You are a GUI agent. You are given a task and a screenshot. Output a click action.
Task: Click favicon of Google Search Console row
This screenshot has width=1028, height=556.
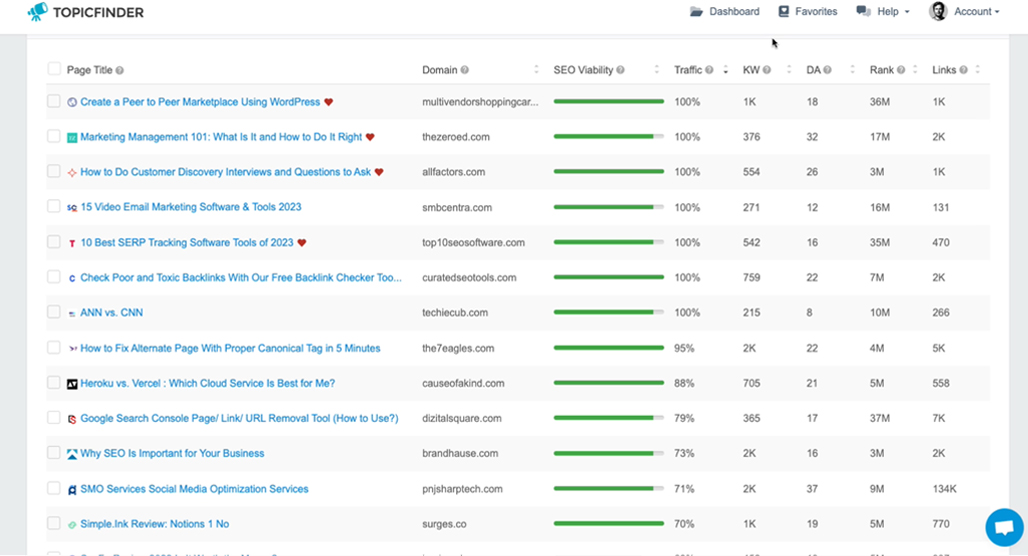click(72, 419)
